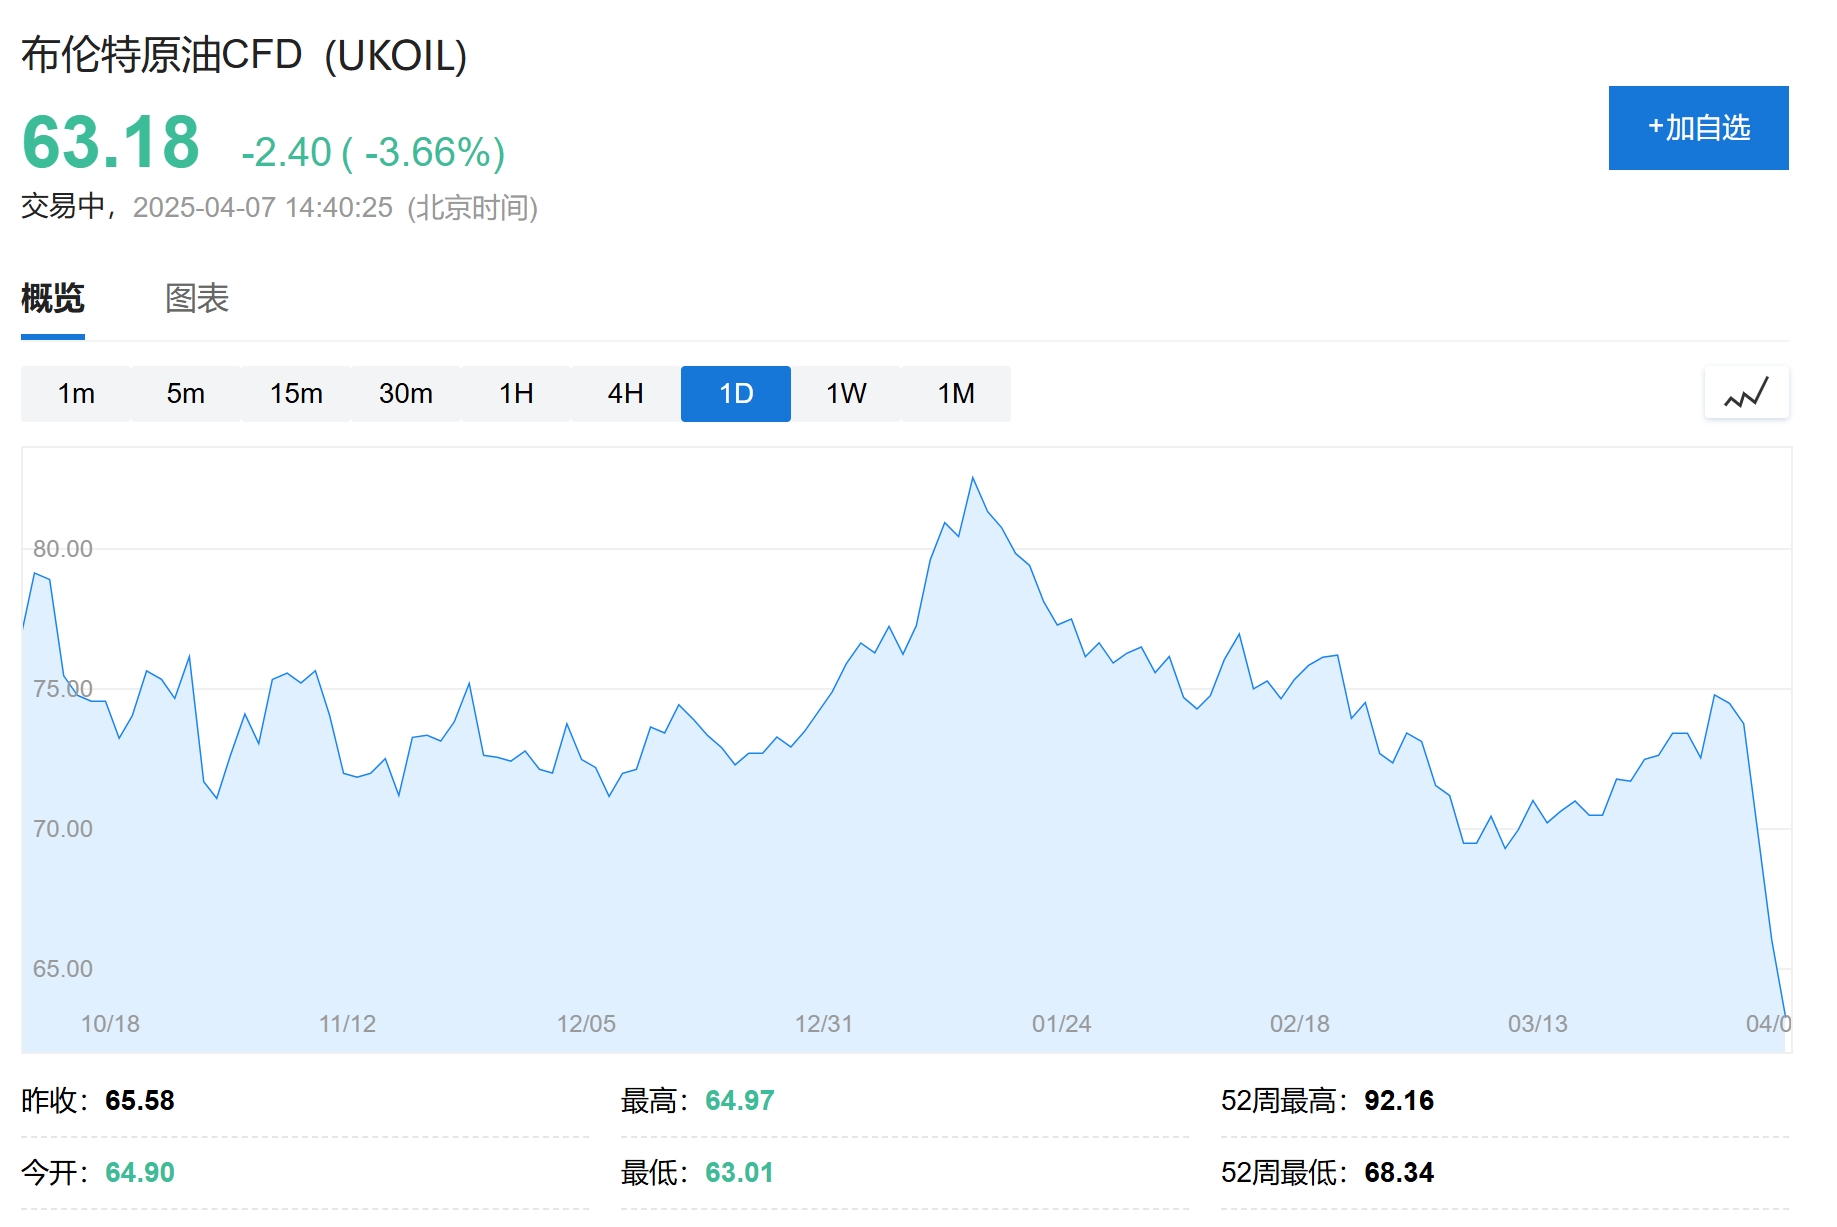The image size is (1837, 1227).
Task: Click the line chart type icon
Action: point(1746,393)
